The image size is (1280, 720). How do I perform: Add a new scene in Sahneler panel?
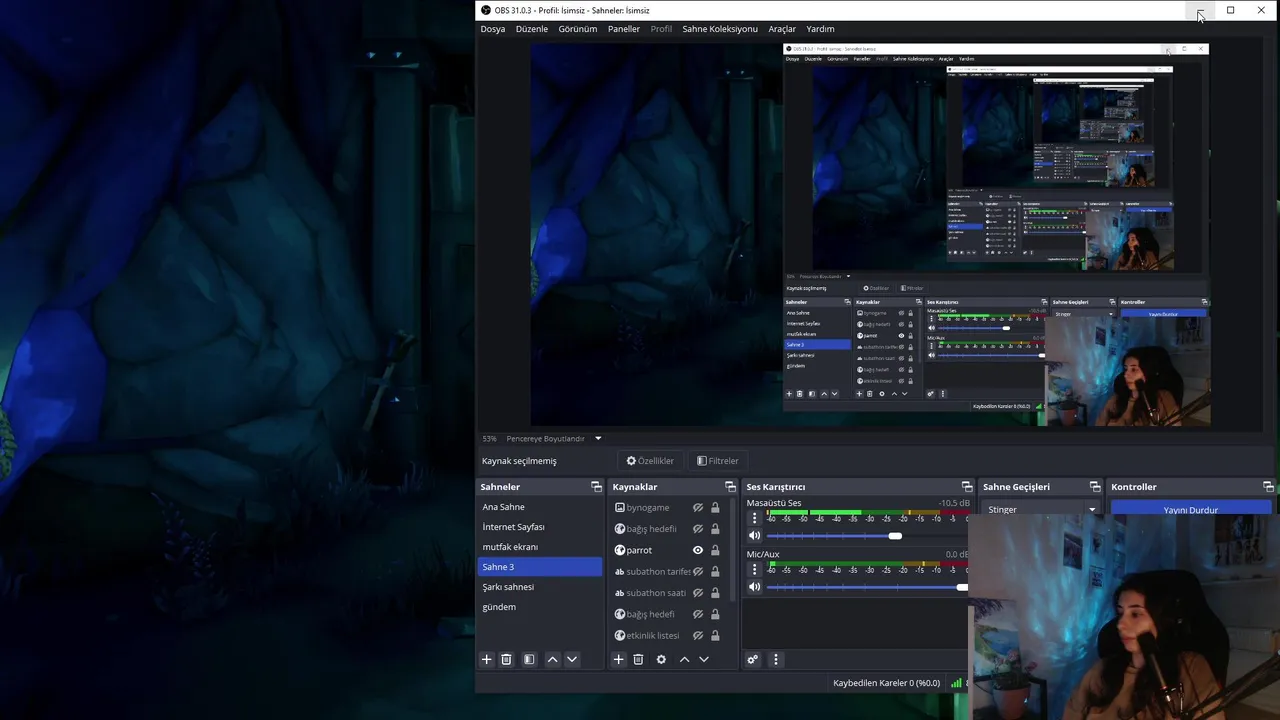[487, 659]
